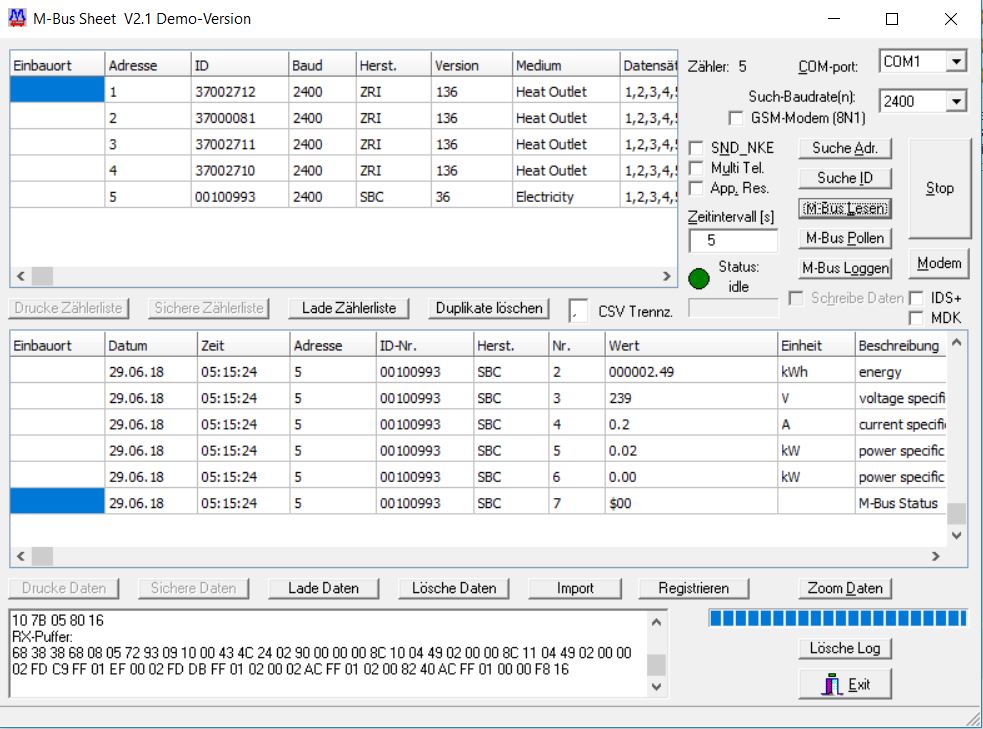
Task: Expand the Such-Baudrate dropdown
Action: (x=956, y=101)
